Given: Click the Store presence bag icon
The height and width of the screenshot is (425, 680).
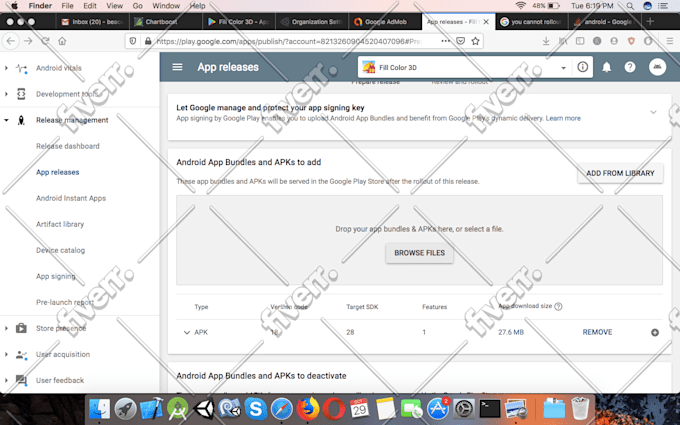Looking at the screenshot, I should [21, 328].
